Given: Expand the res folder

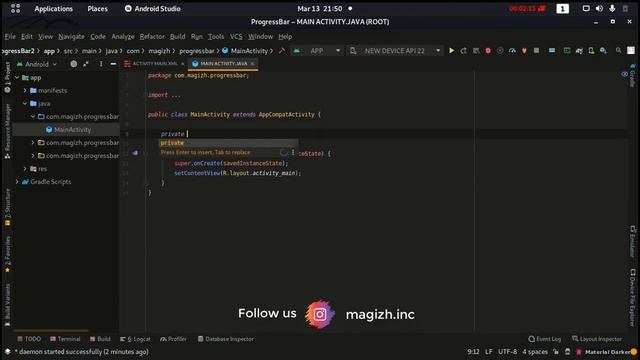Looking at the screenshot, I should (25, 169).
